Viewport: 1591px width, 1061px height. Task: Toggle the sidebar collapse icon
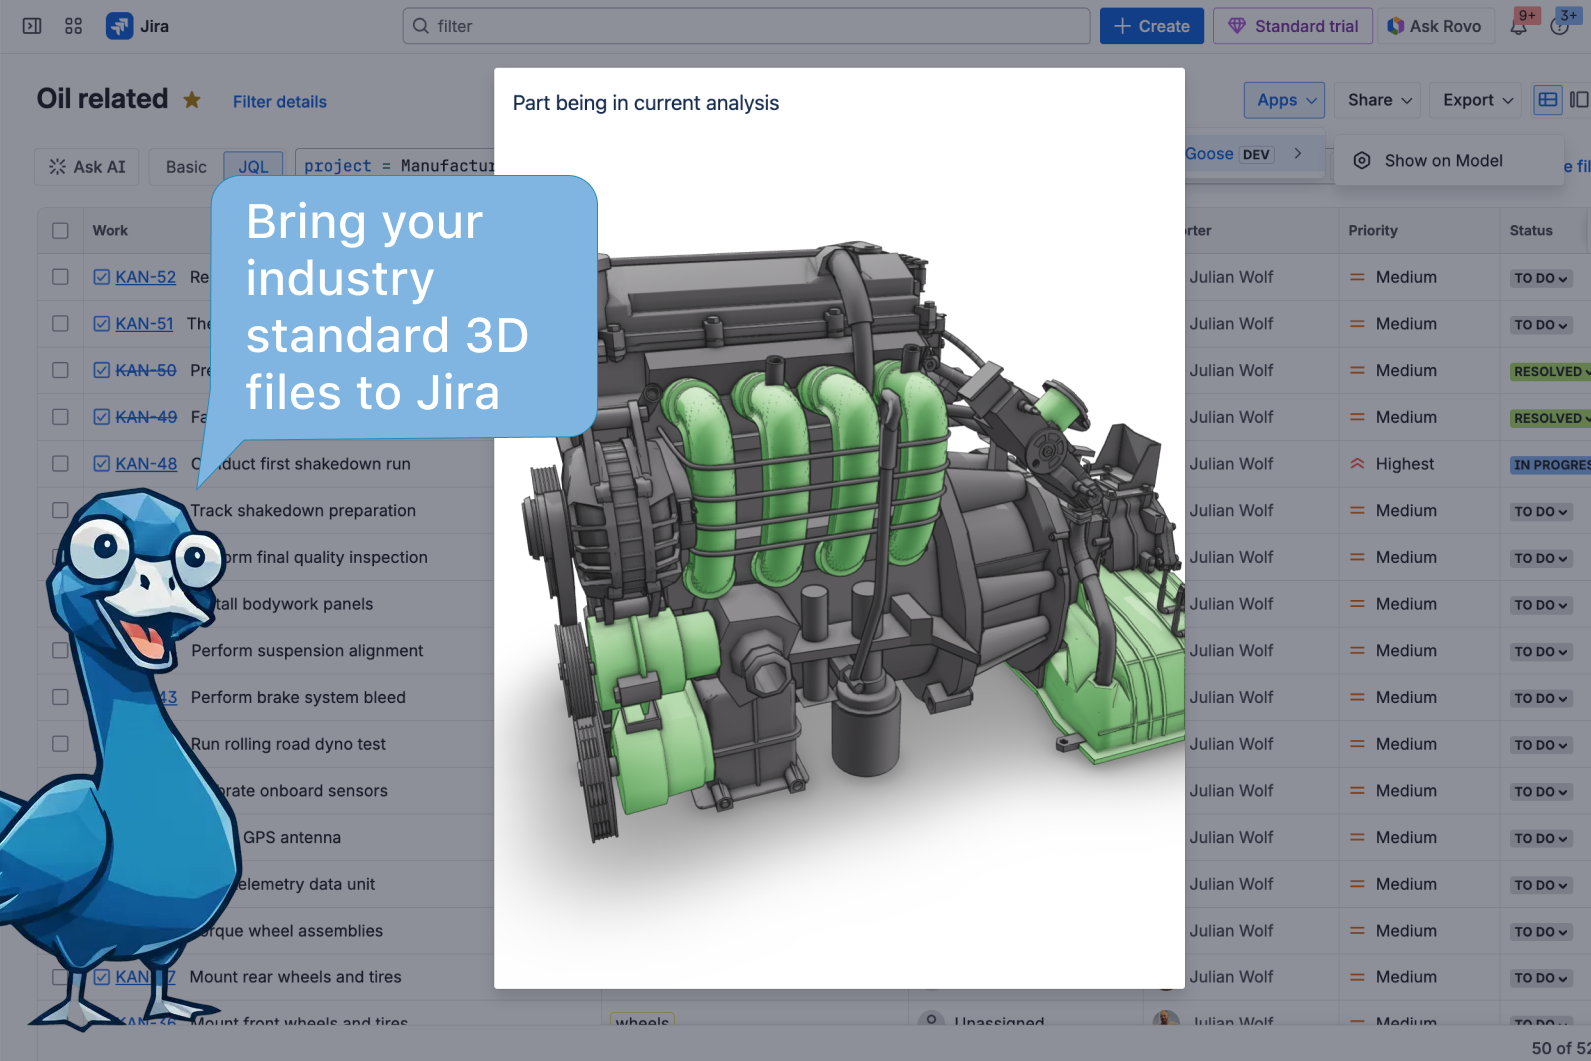pos(32,26)
